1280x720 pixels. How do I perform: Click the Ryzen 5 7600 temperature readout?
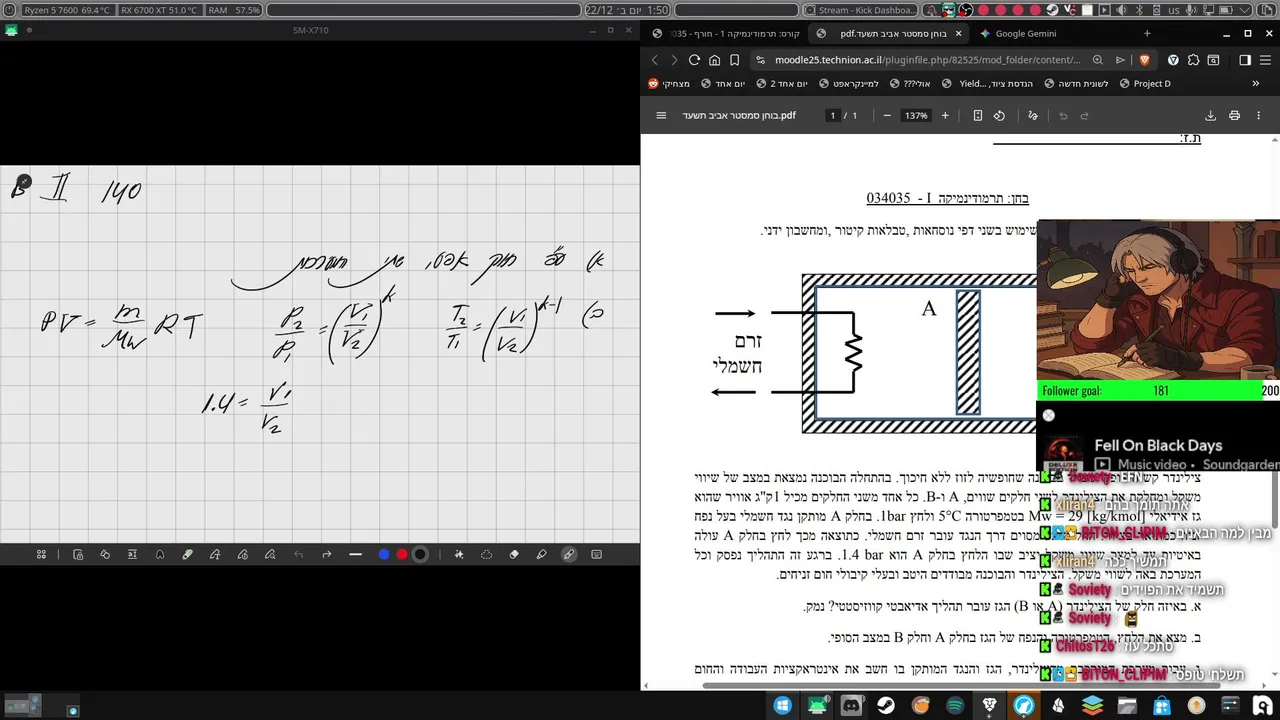67,10
